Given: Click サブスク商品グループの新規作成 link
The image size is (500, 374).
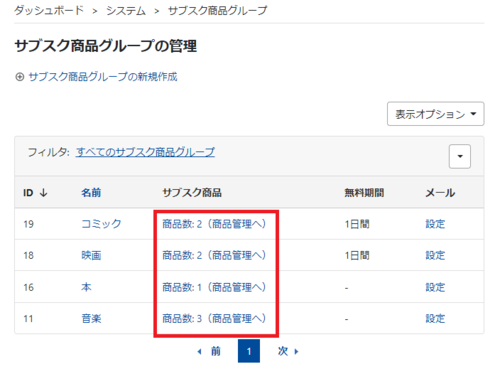Looking at the screenshot, I should click(x=103, y=77).
